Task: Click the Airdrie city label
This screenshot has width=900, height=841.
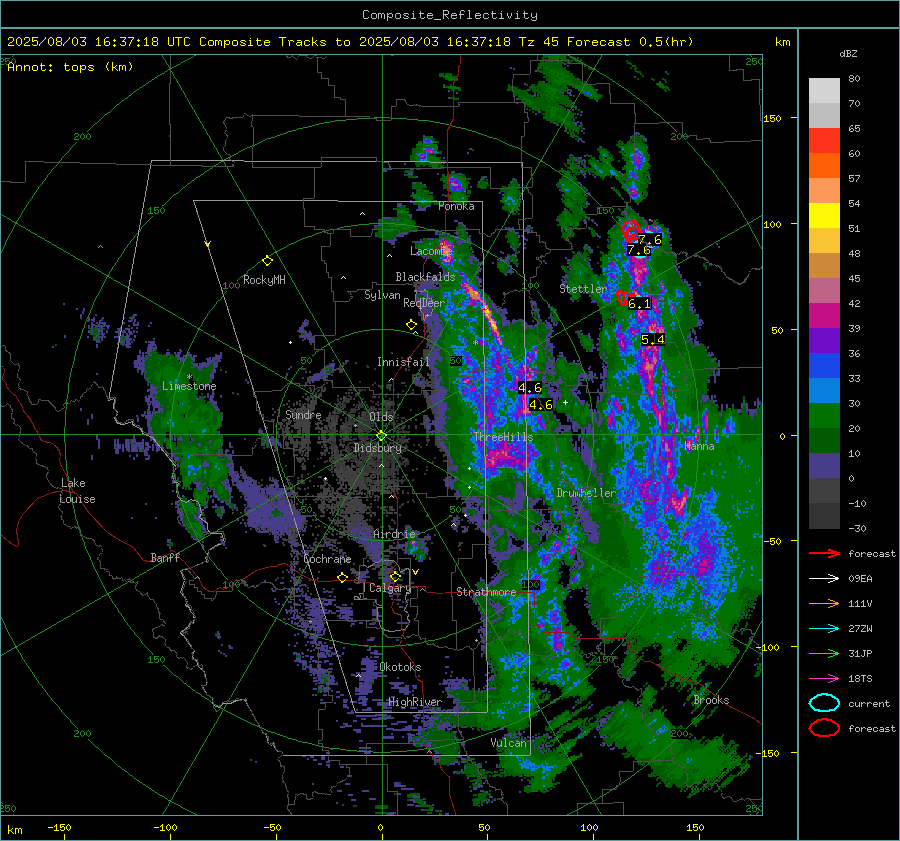Action: pyautogui.click(x=394, y=534)
